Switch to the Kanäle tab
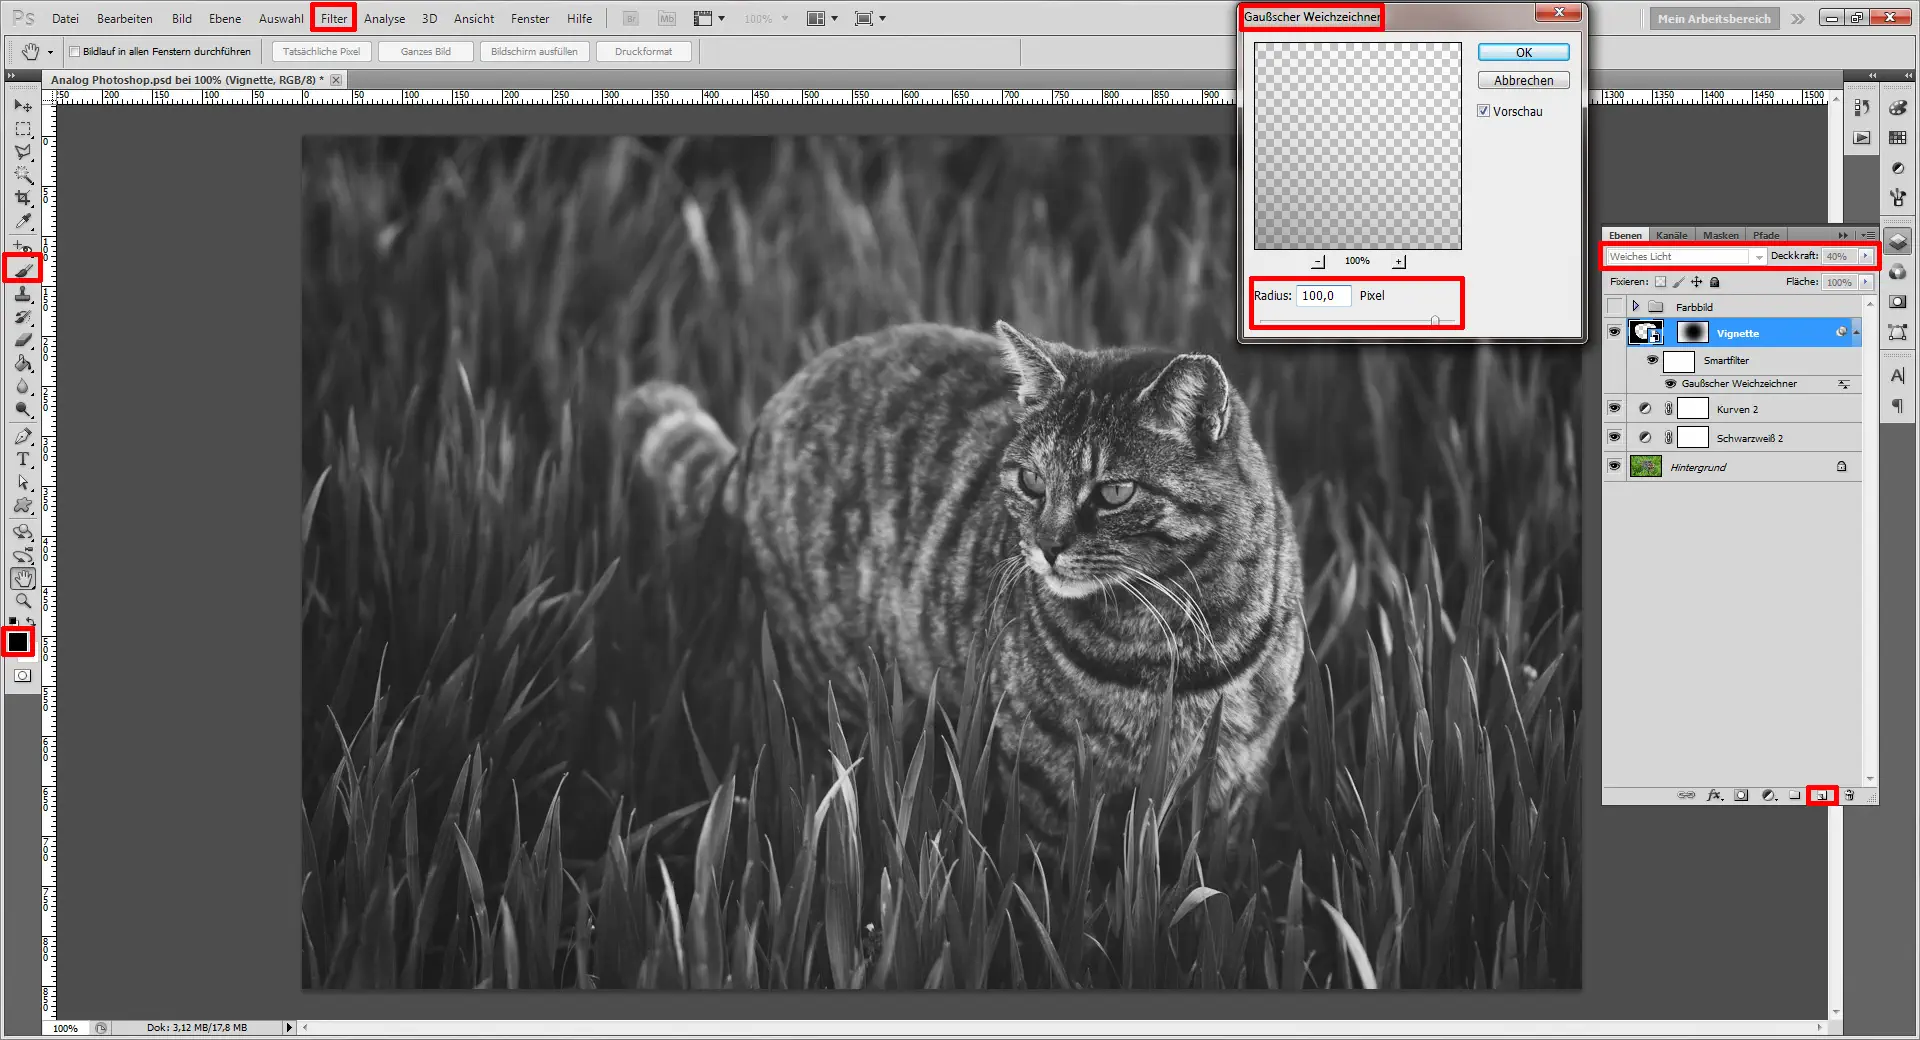The height and width of the screenshot is (1040, 1920). pyautogui.click(x=1671, y=235)
